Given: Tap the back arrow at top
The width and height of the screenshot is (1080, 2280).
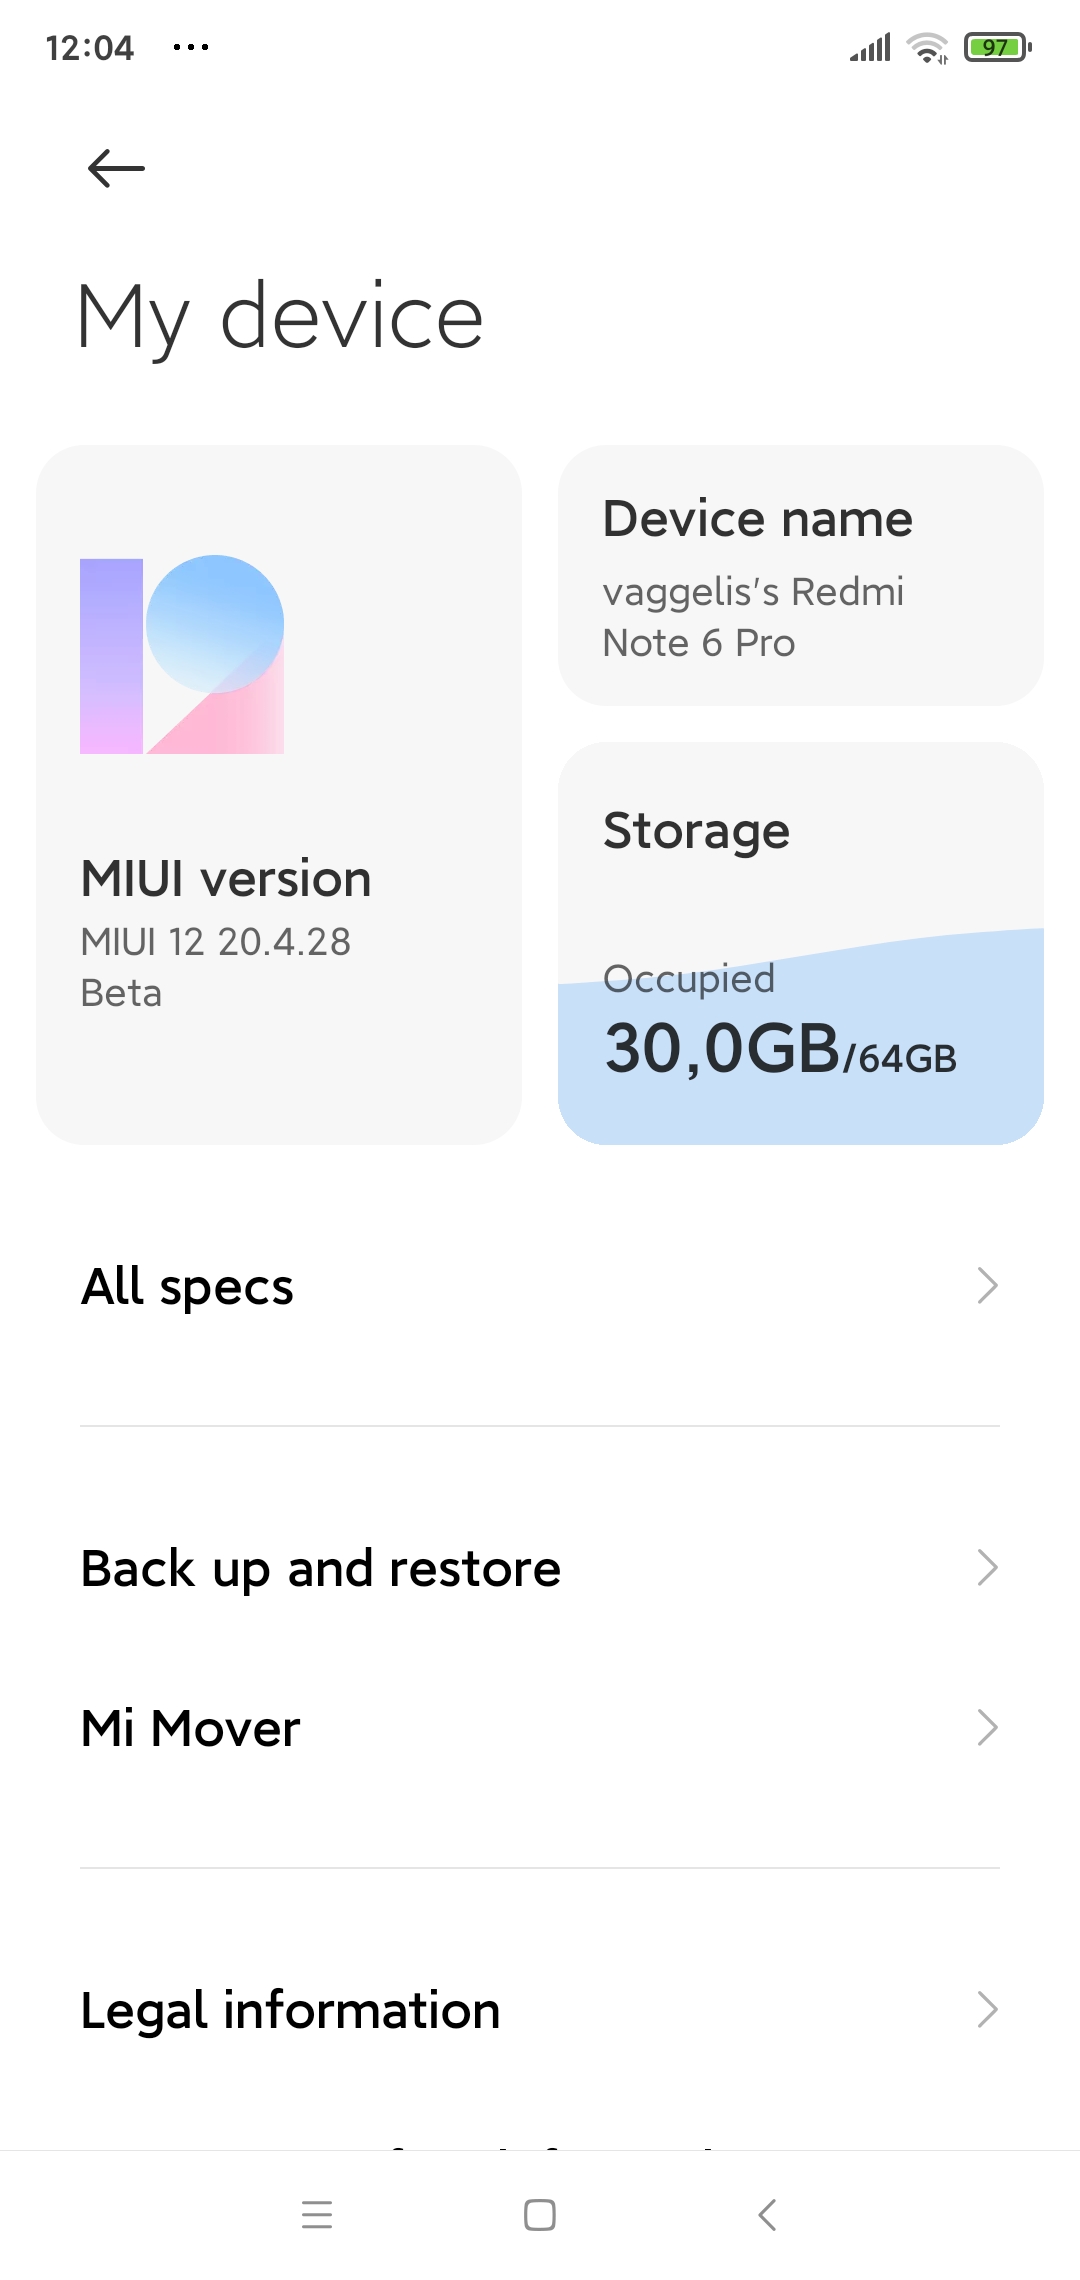Looking at the screenshot, I should 116,168.
